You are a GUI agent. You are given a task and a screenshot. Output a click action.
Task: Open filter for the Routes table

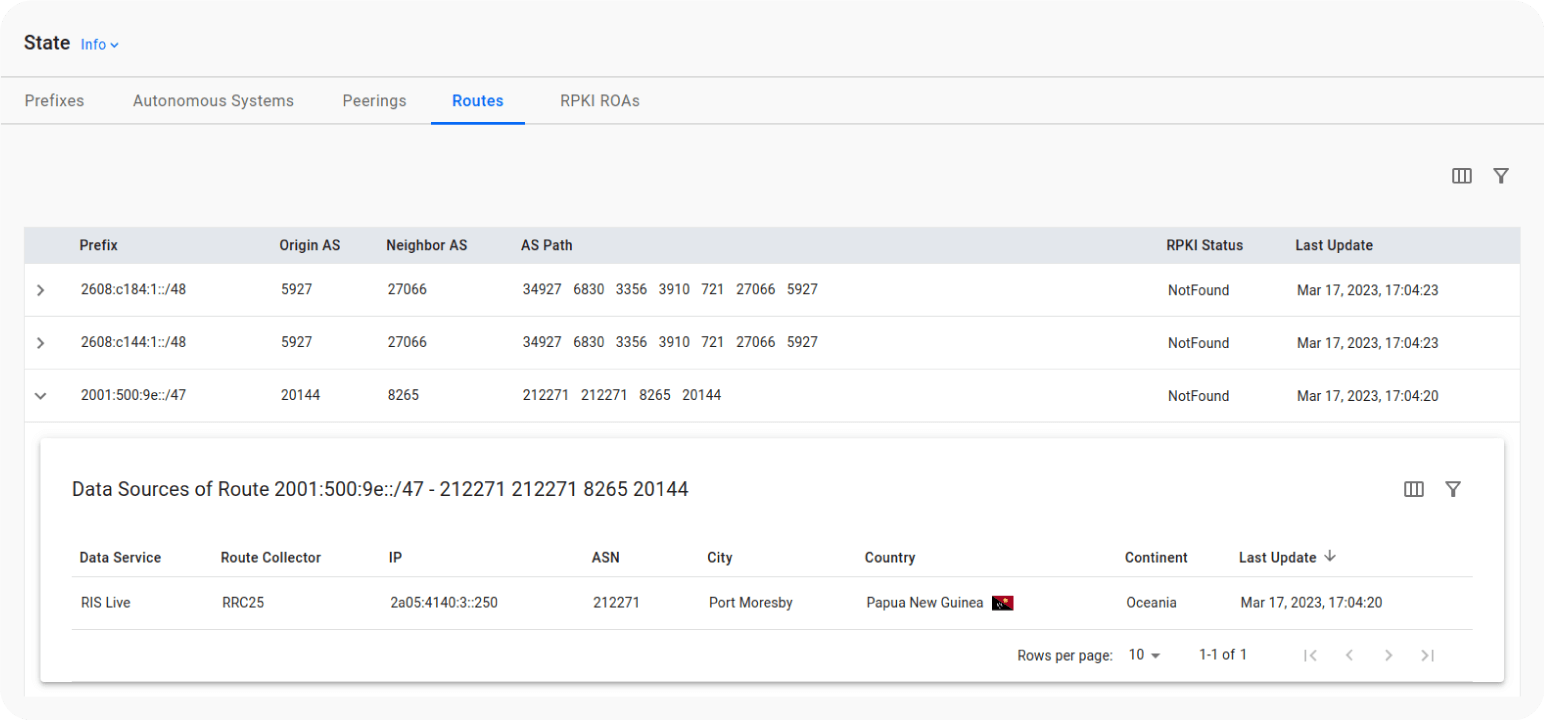point(1500,176)
